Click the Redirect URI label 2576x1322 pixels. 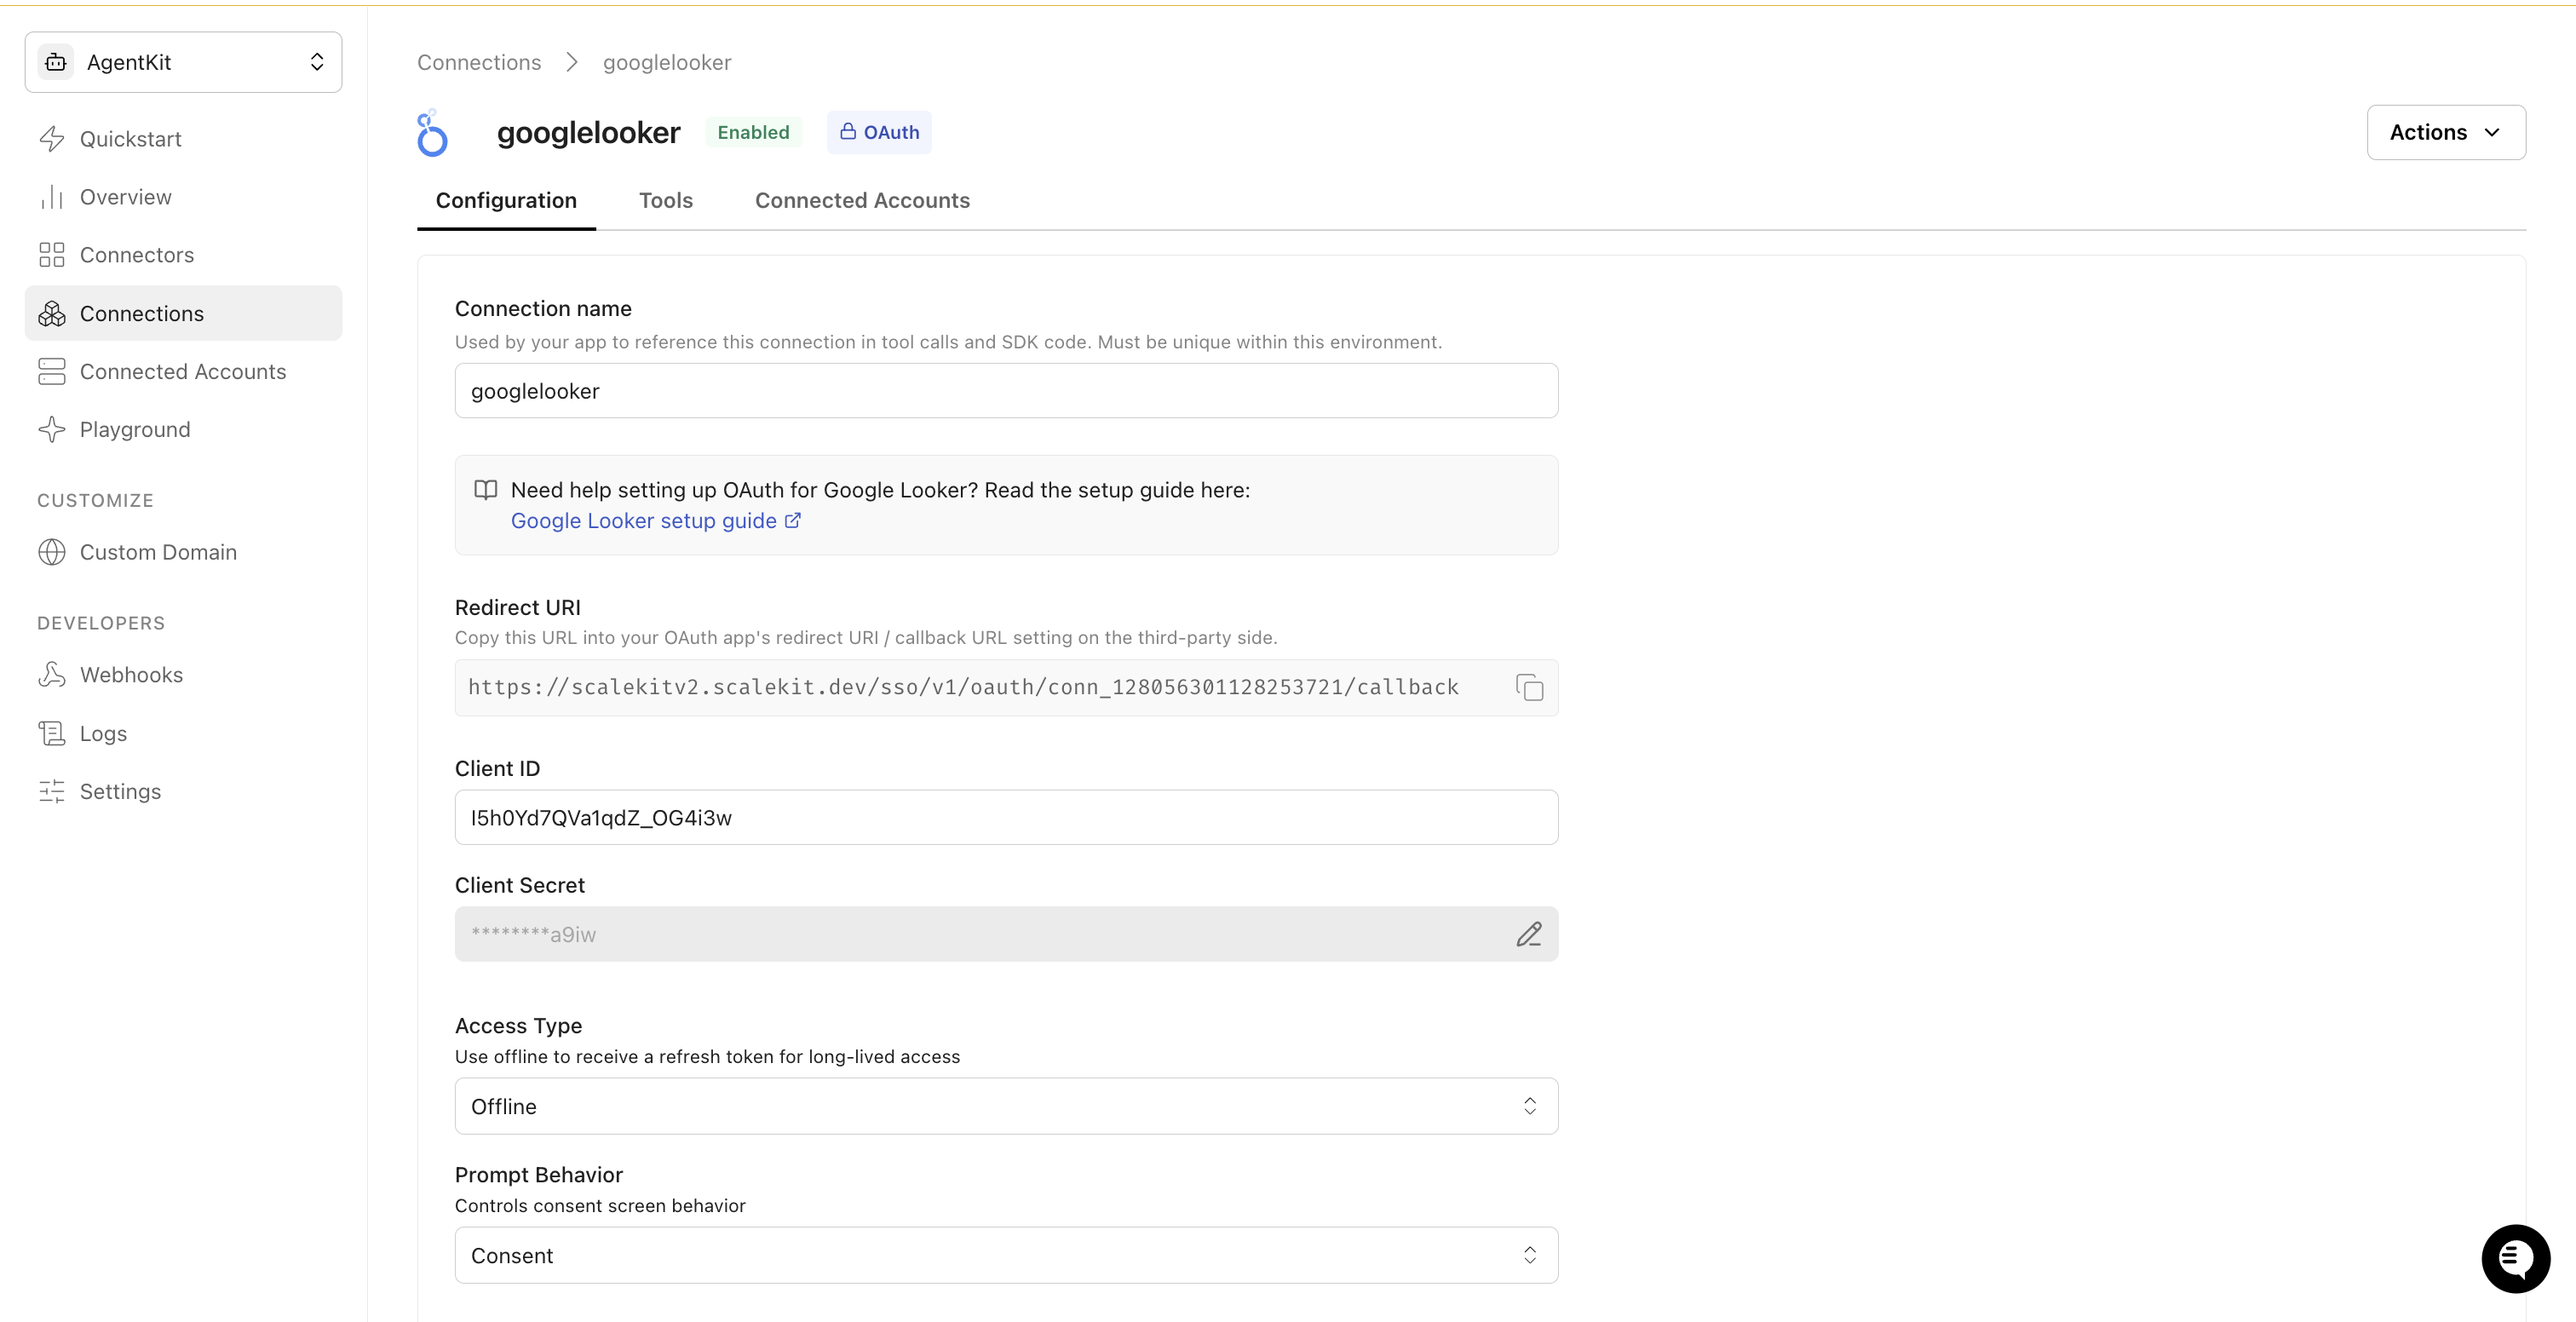[517, 608]
